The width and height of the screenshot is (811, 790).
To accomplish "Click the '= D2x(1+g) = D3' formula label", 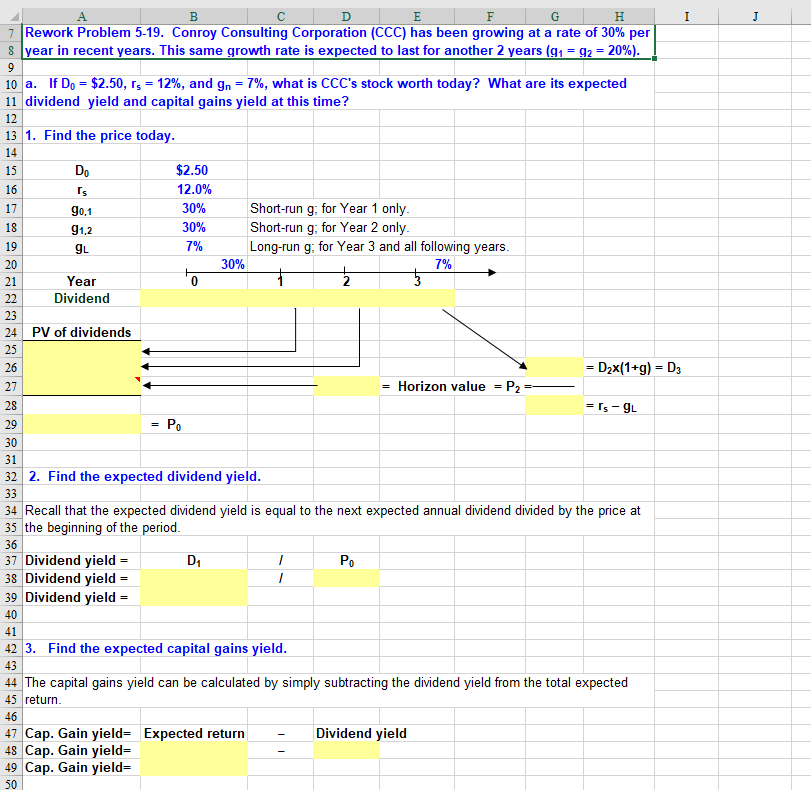I will (634, 368).
